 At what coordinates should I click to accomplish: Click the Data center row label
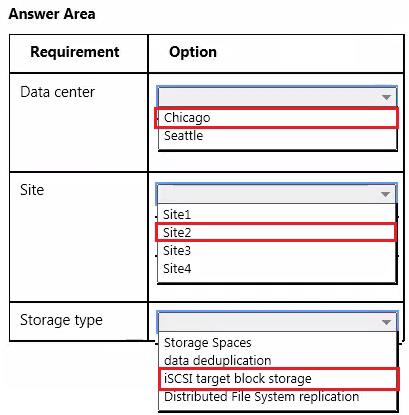(x=58, y=92)
